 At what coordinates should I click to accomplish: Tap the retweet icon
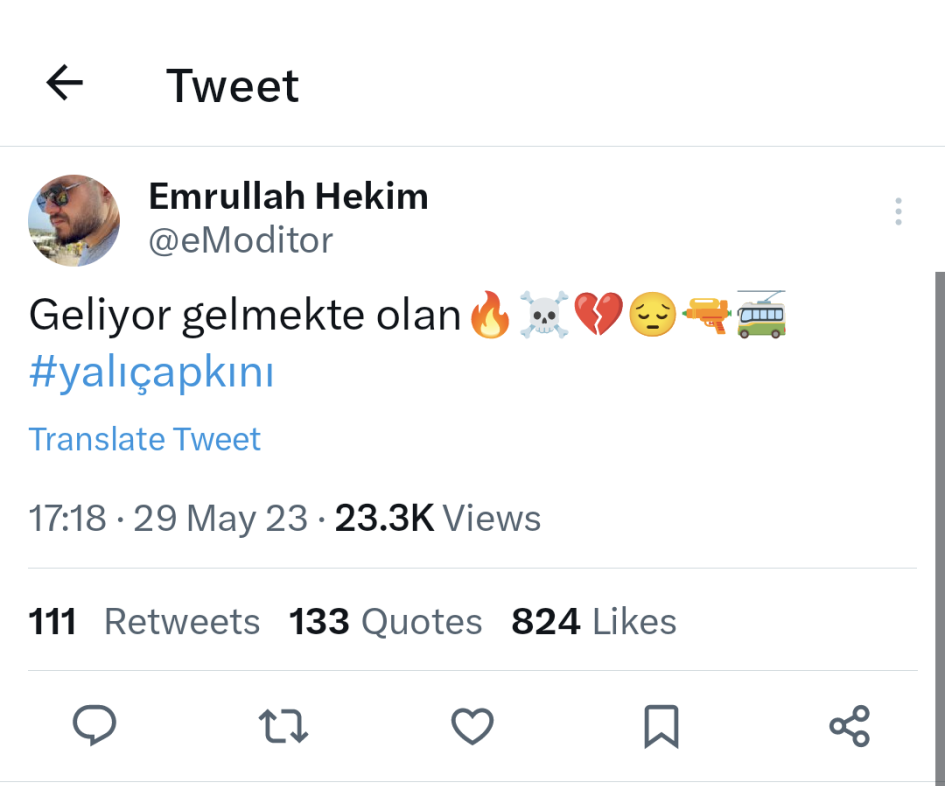(283, 726)
